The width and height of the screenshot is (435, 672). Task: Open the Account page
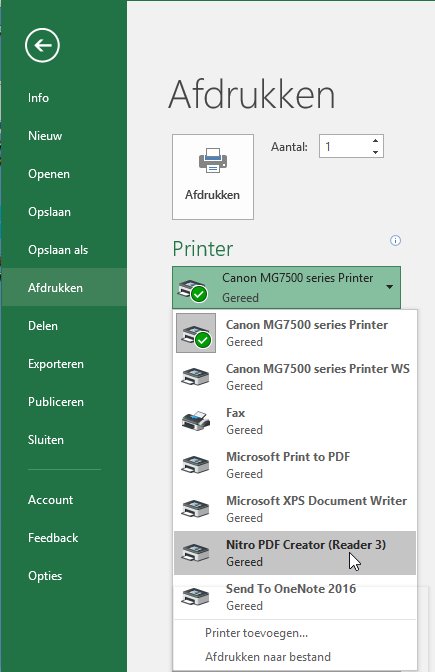coord(64,500)
